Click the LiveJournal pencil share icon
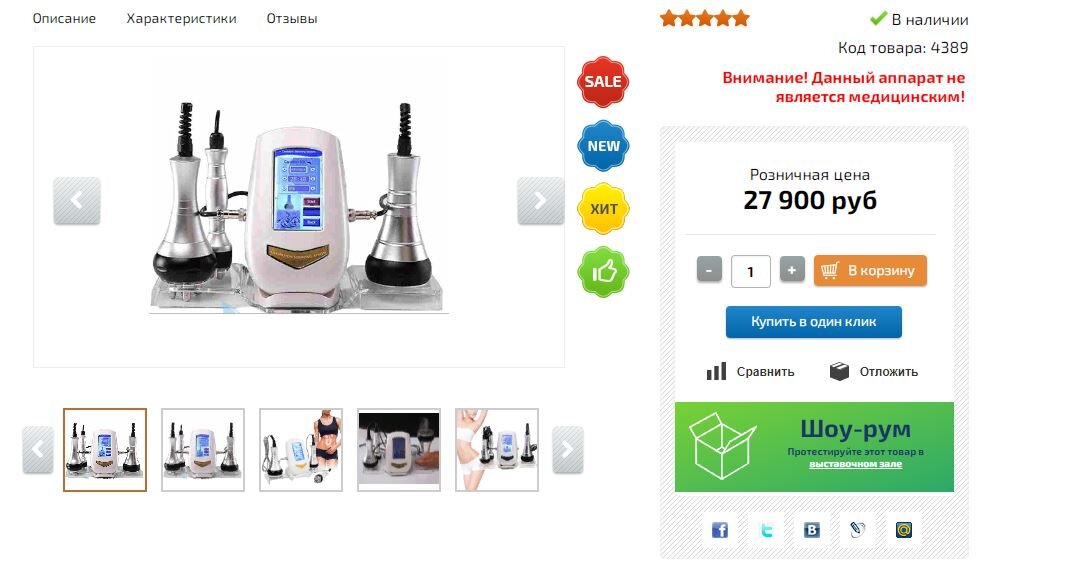1074x568 pixels. [x=858, y=530]
